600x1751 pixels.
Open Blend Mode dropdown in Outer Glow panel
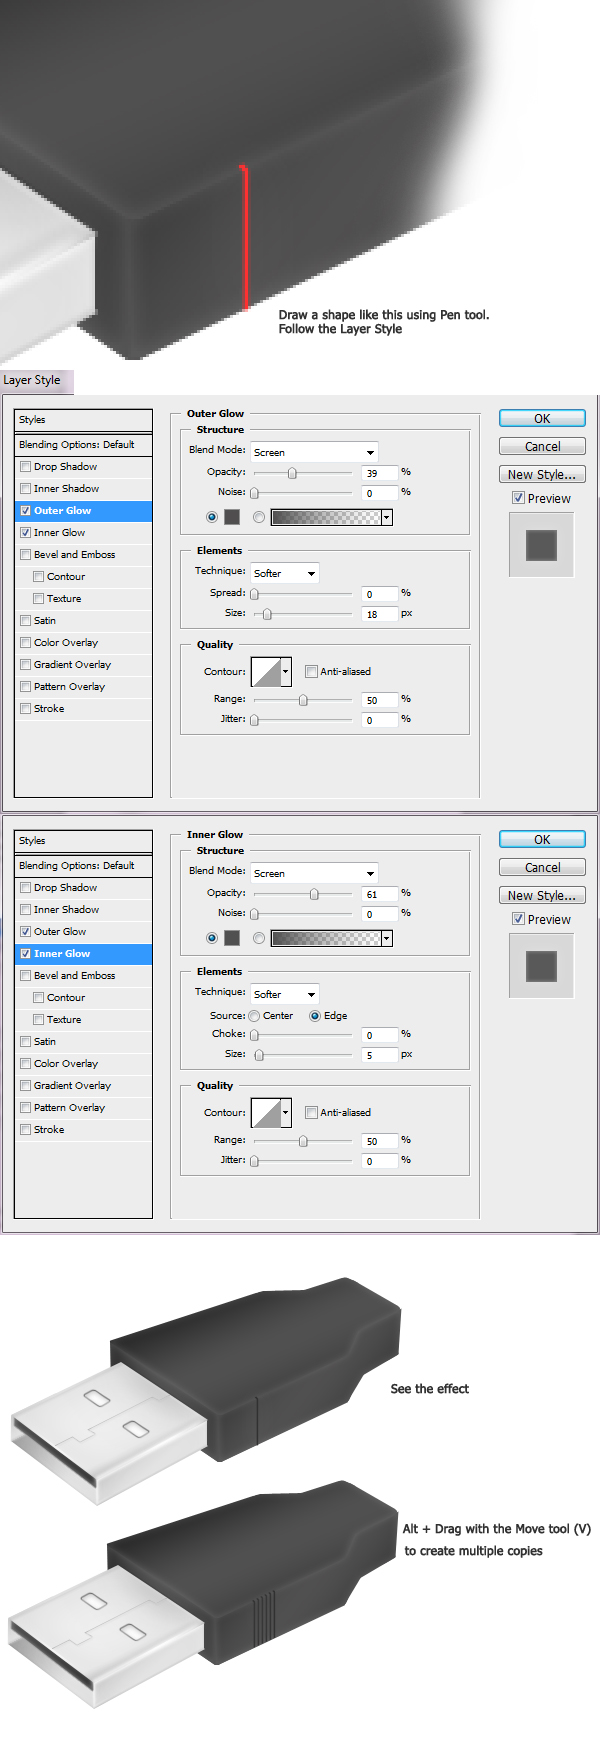coord(314,452)
